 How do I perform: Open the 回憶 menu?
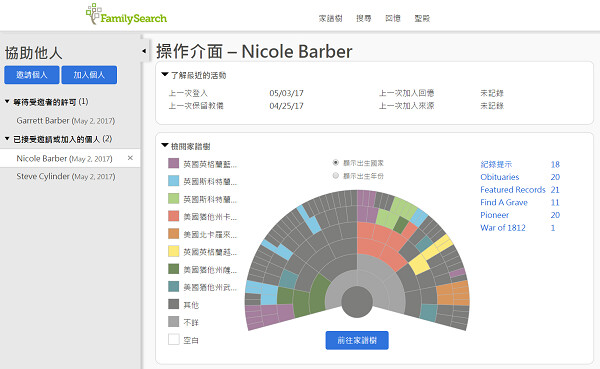(x=393, y=18)
